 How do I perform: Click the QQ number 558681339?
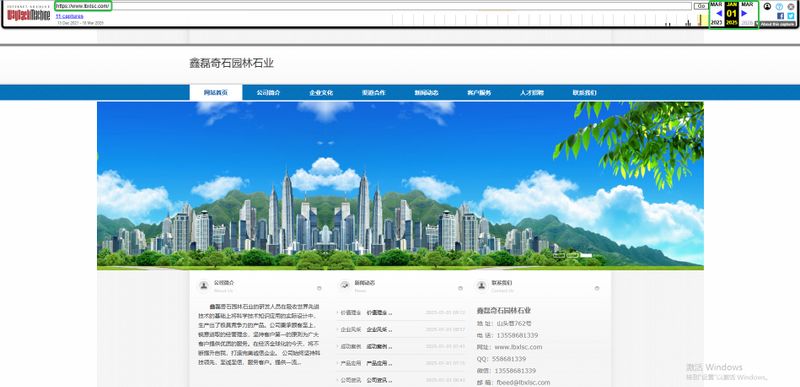[508, 359]
